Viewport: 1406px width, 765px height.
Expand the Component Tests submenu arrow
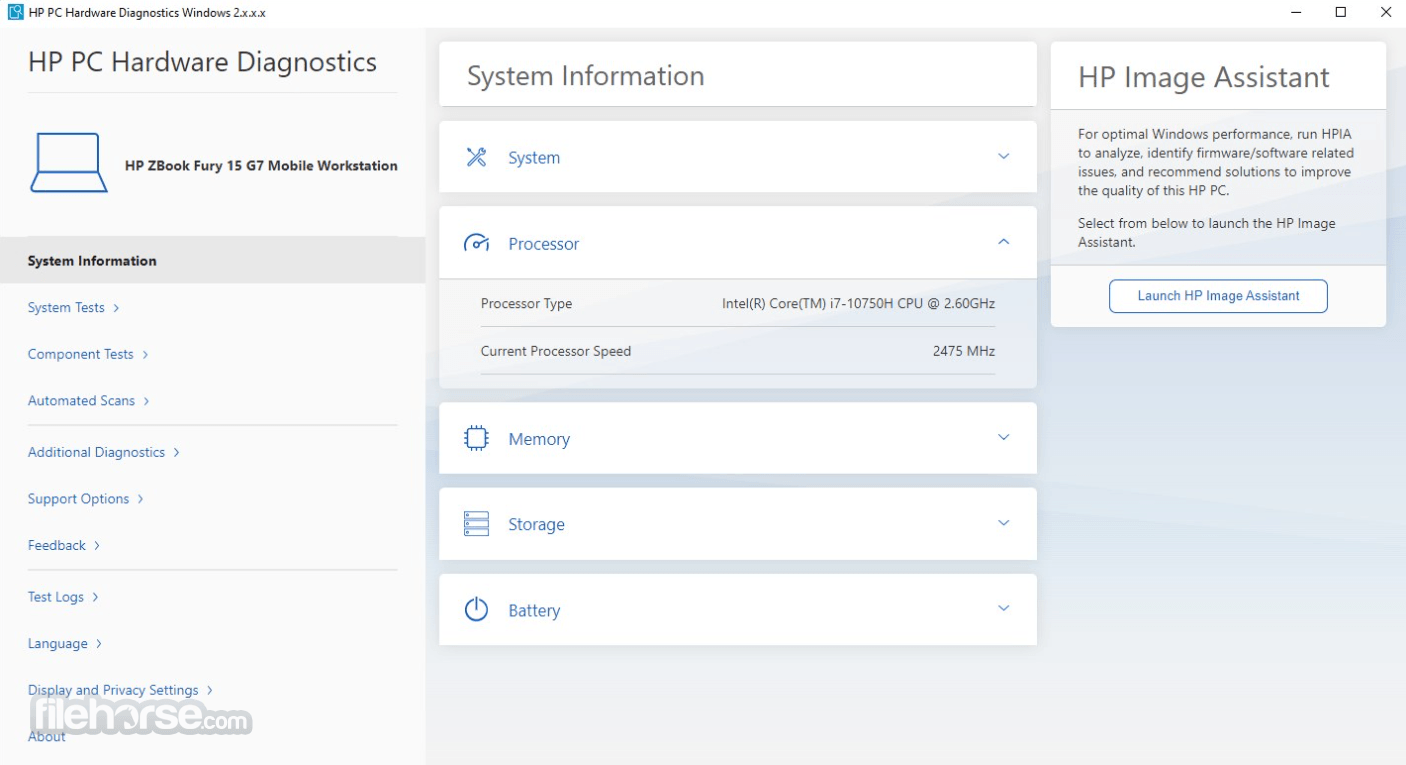(145, 355)
